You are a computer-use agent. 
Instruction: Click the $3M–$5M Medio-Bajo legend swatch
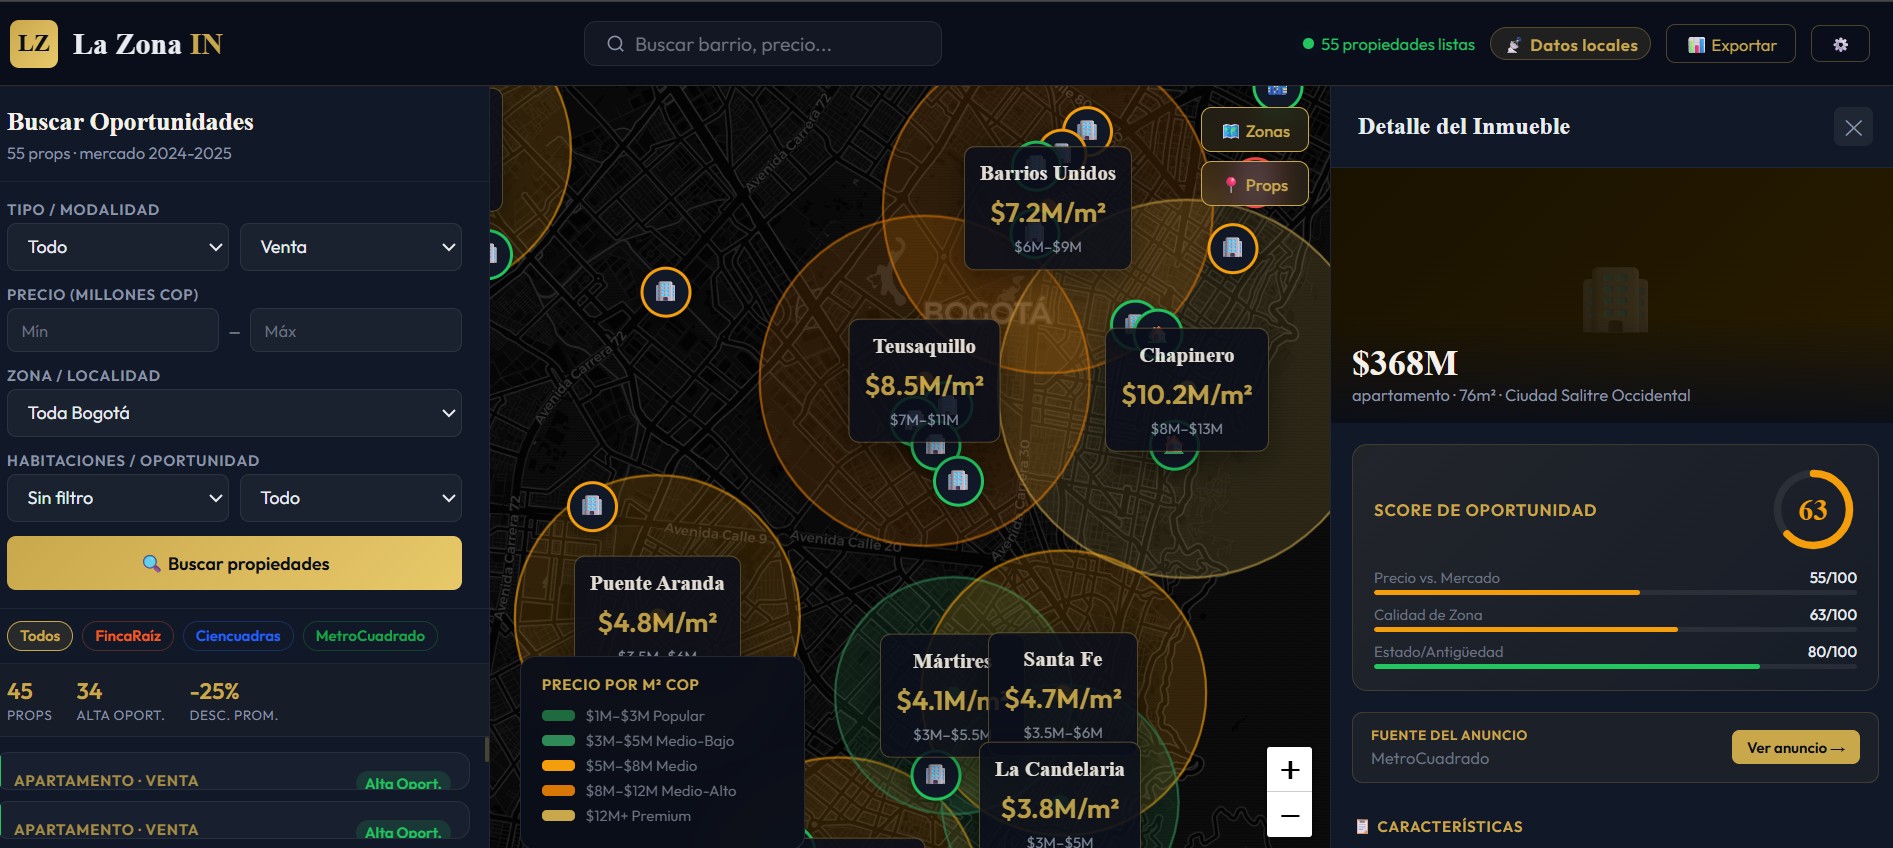(558, 741)
